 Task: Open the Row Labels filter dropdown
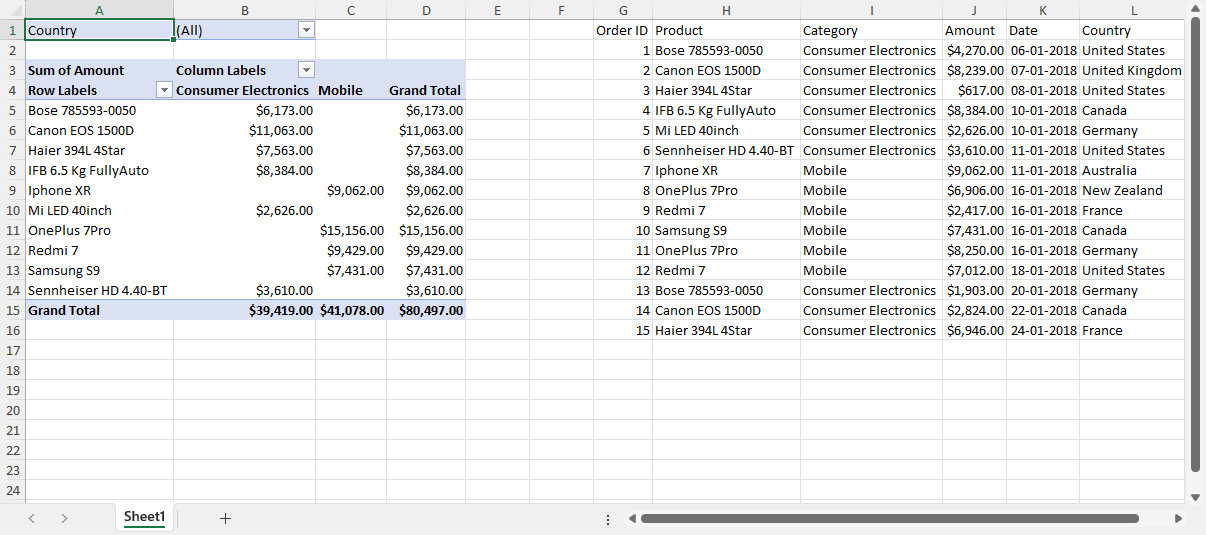[x=165, y=90]
